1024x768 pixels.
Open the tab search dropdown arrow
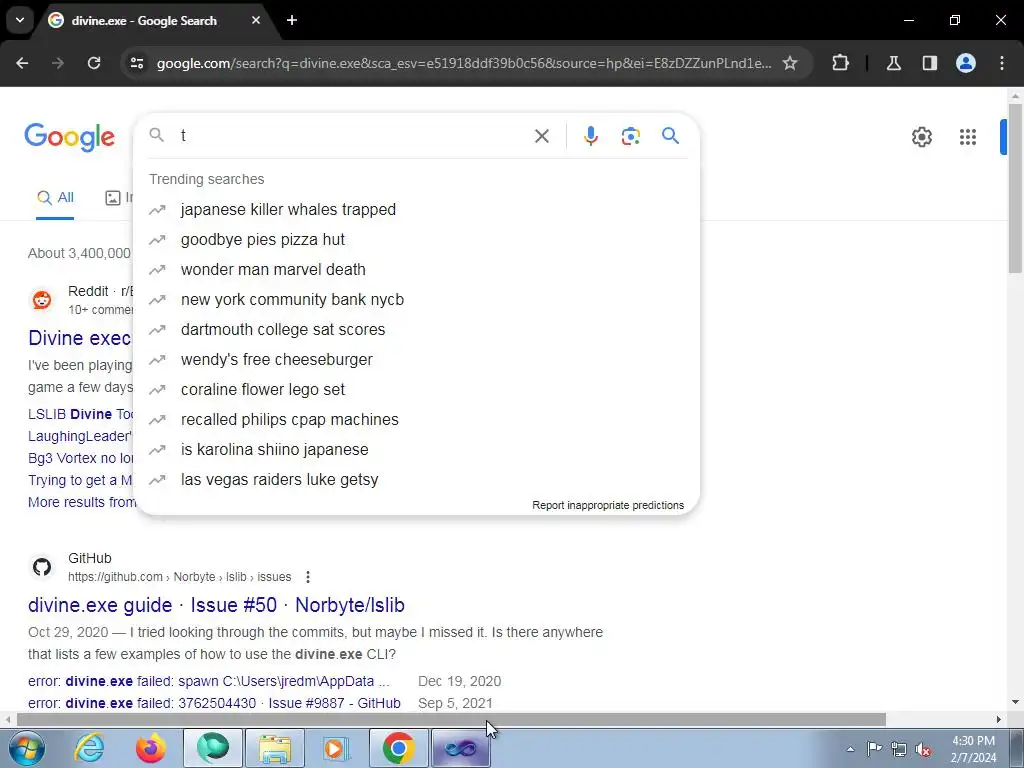[x=20, y=20]
